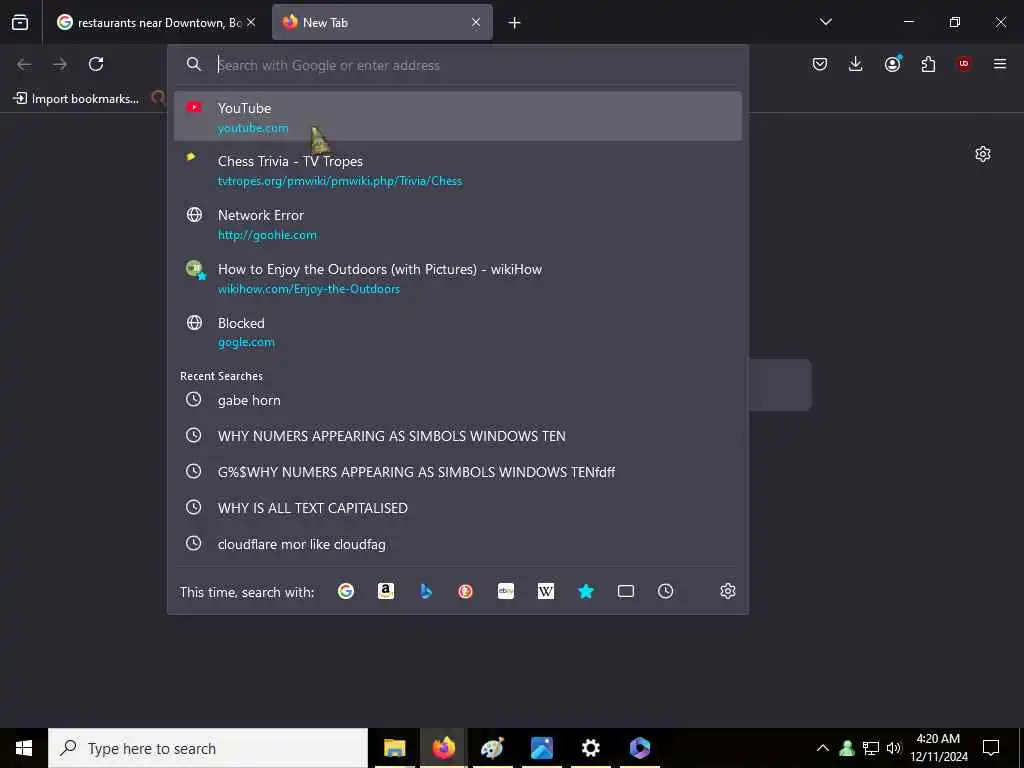The height and width of the screenshot is (768, 1024).
Task: Open the volume tray control
Action: [x=893, y=748]
